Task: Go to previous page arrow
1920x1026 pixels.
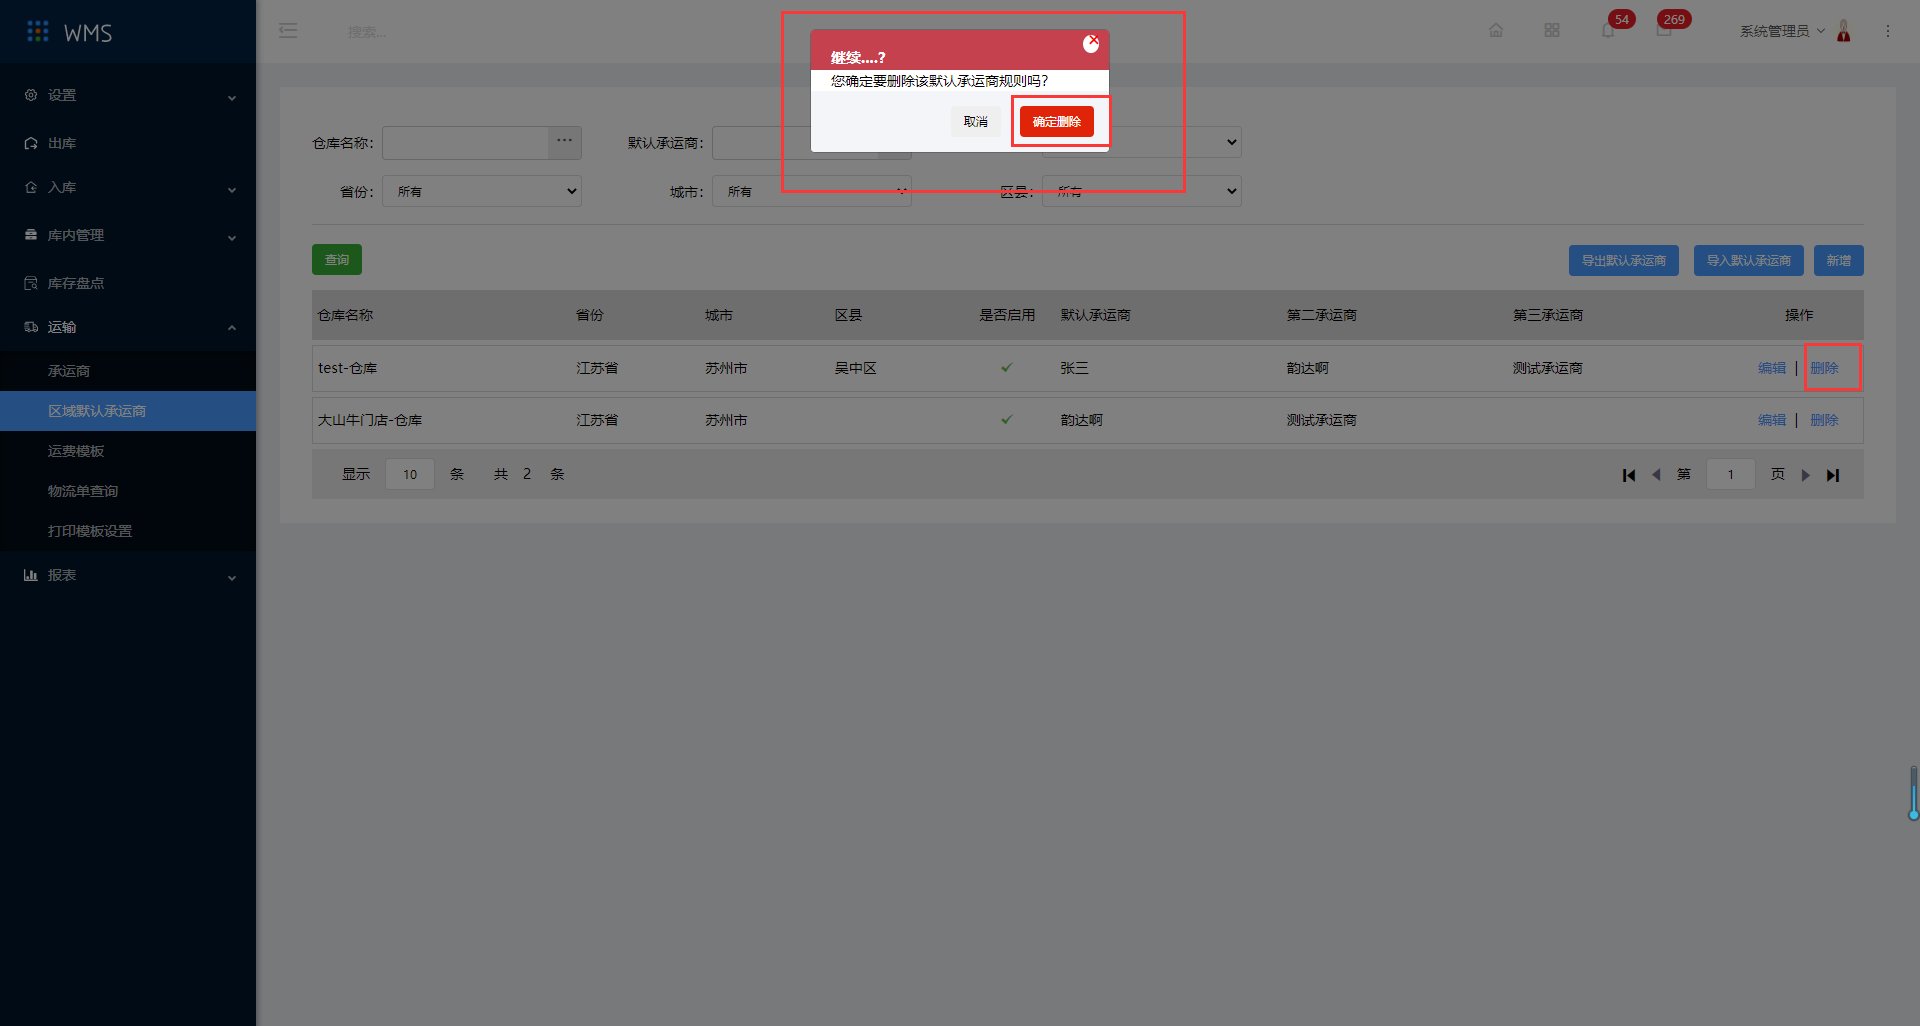Action: point(1656,475)
